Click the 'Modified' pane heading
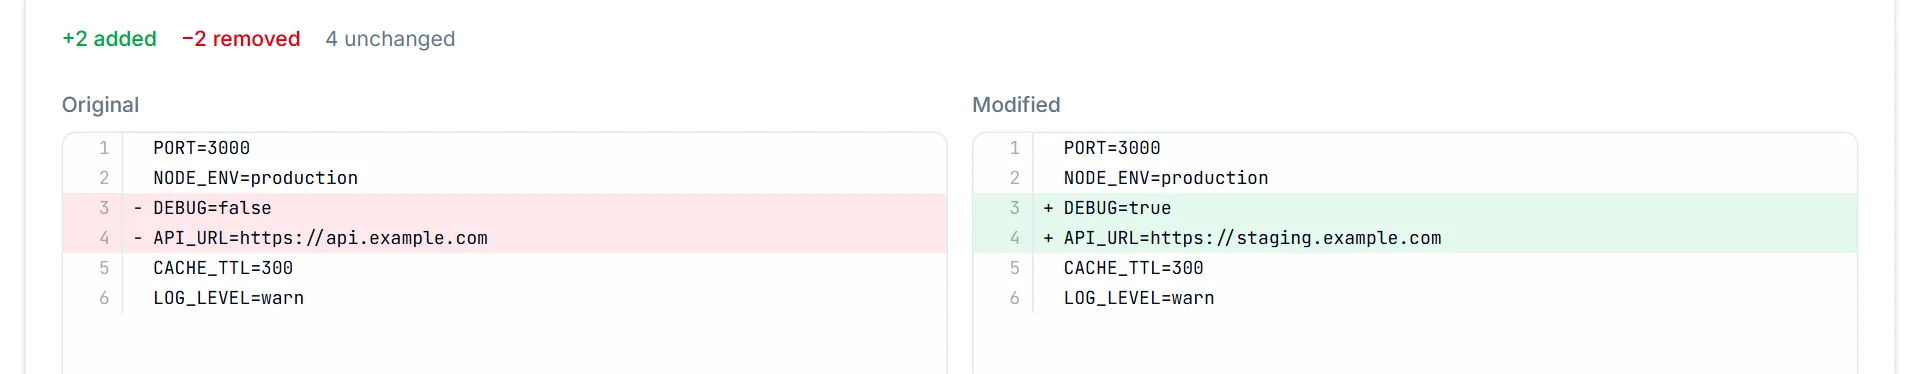 1016,105
